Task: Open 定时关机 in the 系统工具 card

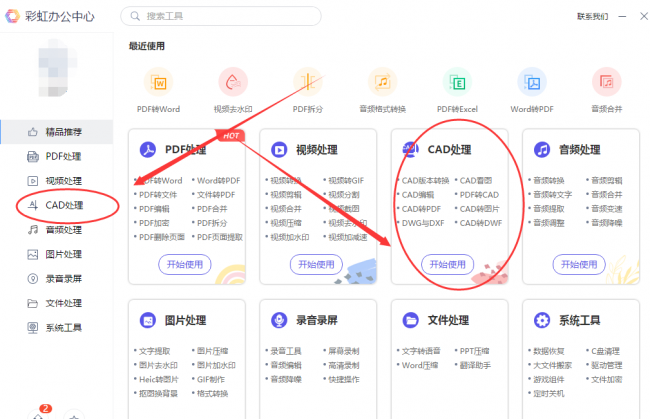Action: (549, 393)
